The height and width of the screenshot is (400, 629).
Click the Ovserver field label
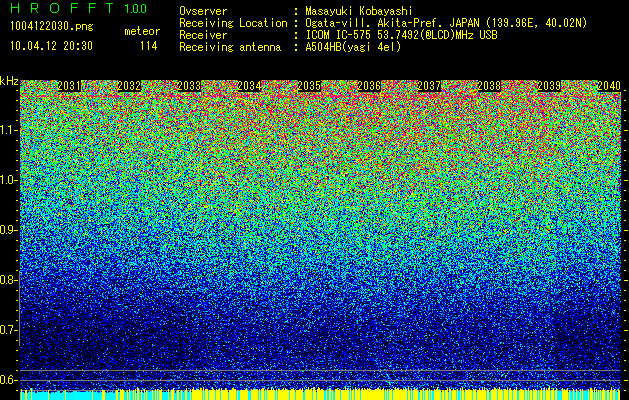[x=203, y=11]
